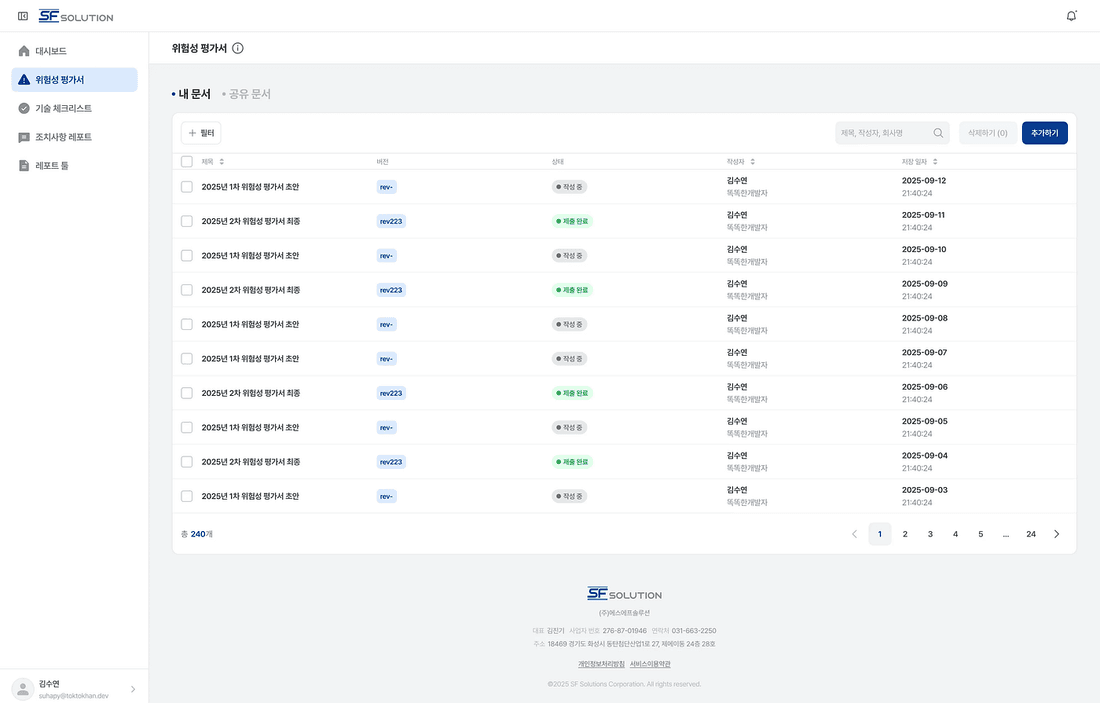
Task: Open 대시보드 in the sidebar
Action: 74,51
